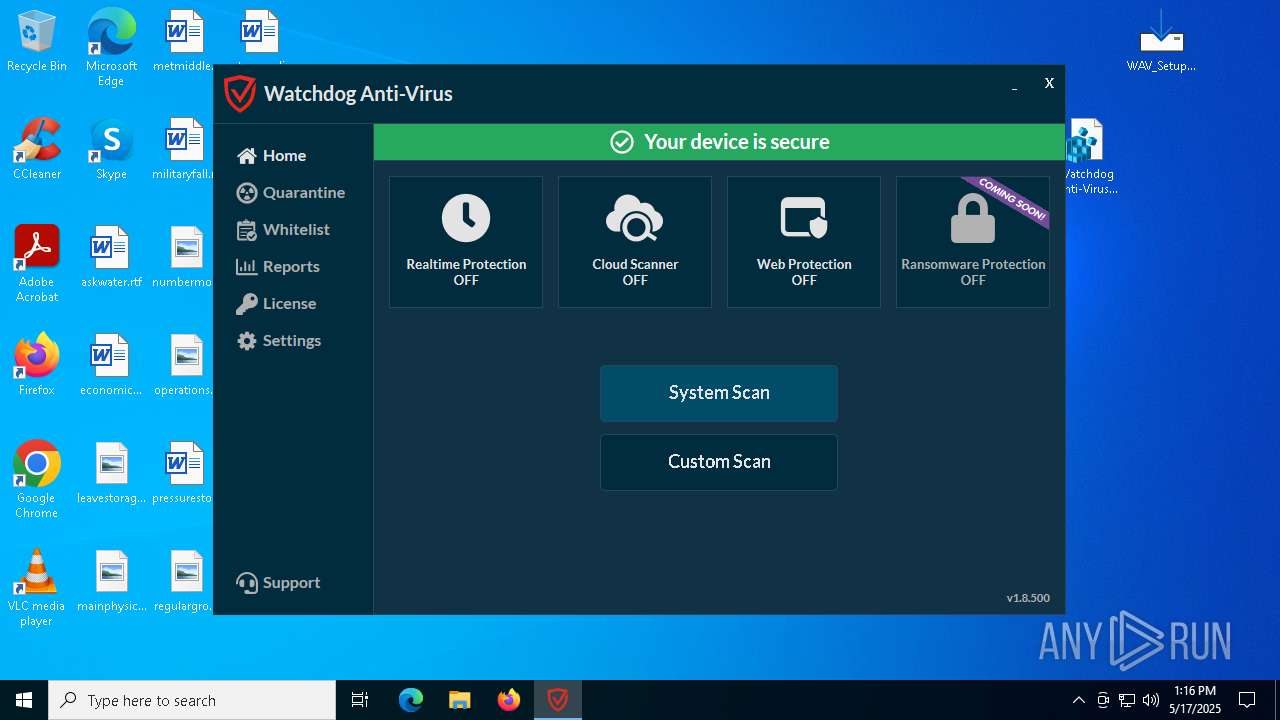Open the Windows Start menu
Viewport: 1280px width, 720px height.
click(24, 700)
